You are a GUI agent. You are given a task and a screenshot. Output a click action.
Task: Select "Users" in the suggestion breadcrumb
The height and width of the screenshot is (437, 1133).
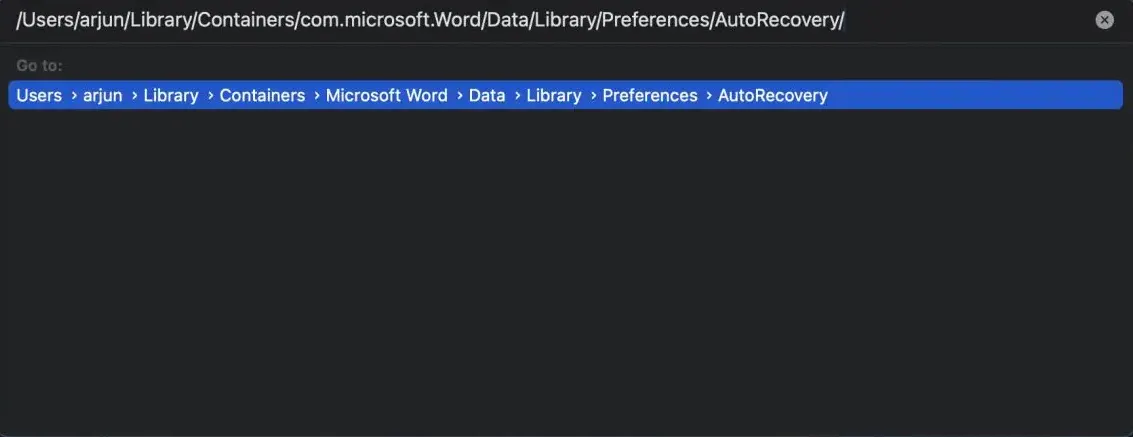pos(39,96)
